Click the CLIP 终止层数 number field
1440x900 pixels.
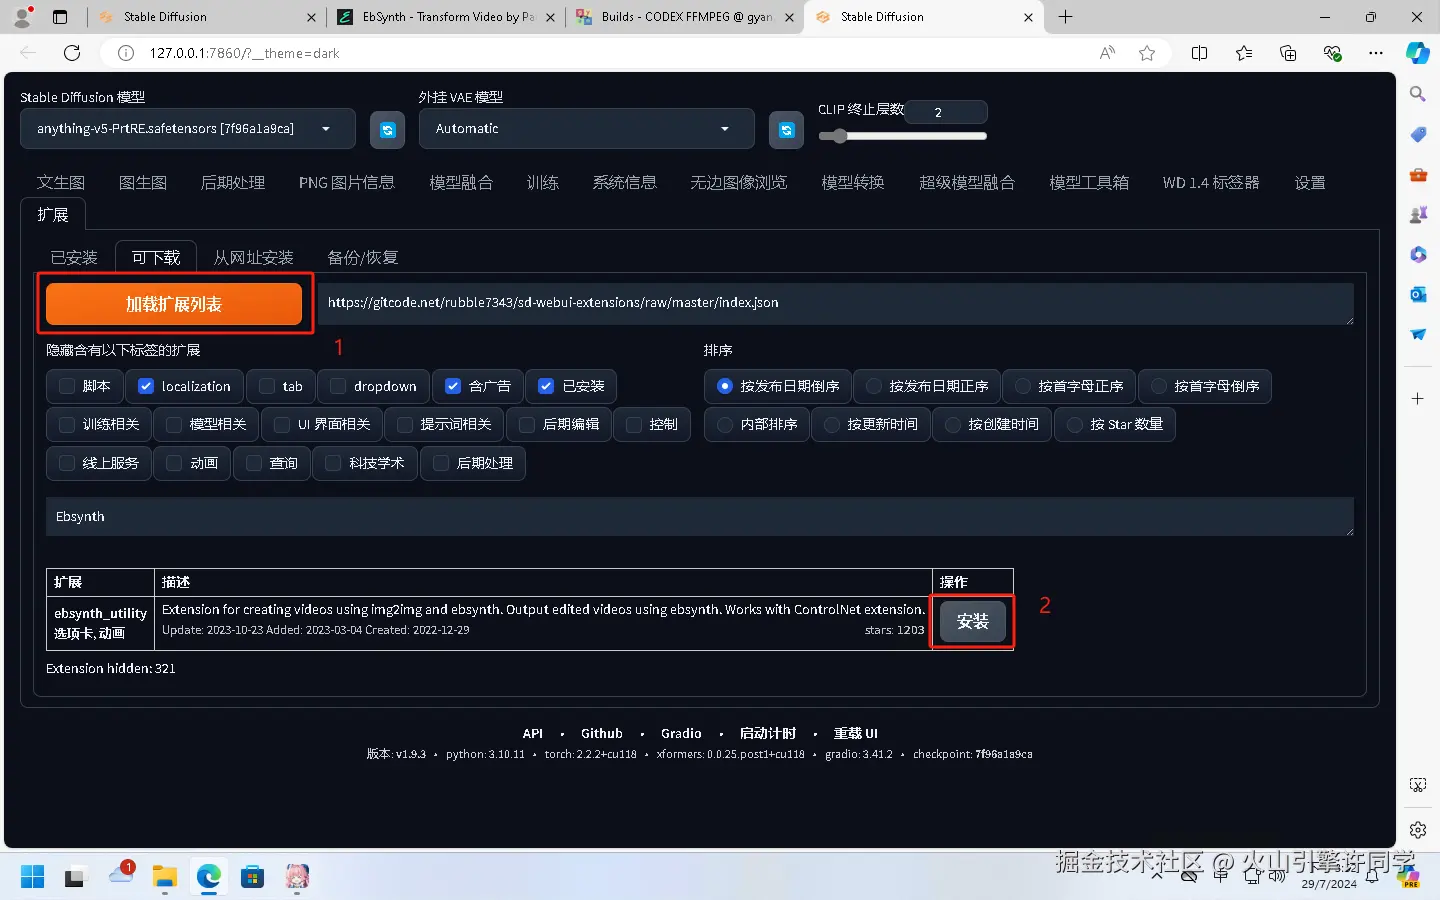click(946, 112)
